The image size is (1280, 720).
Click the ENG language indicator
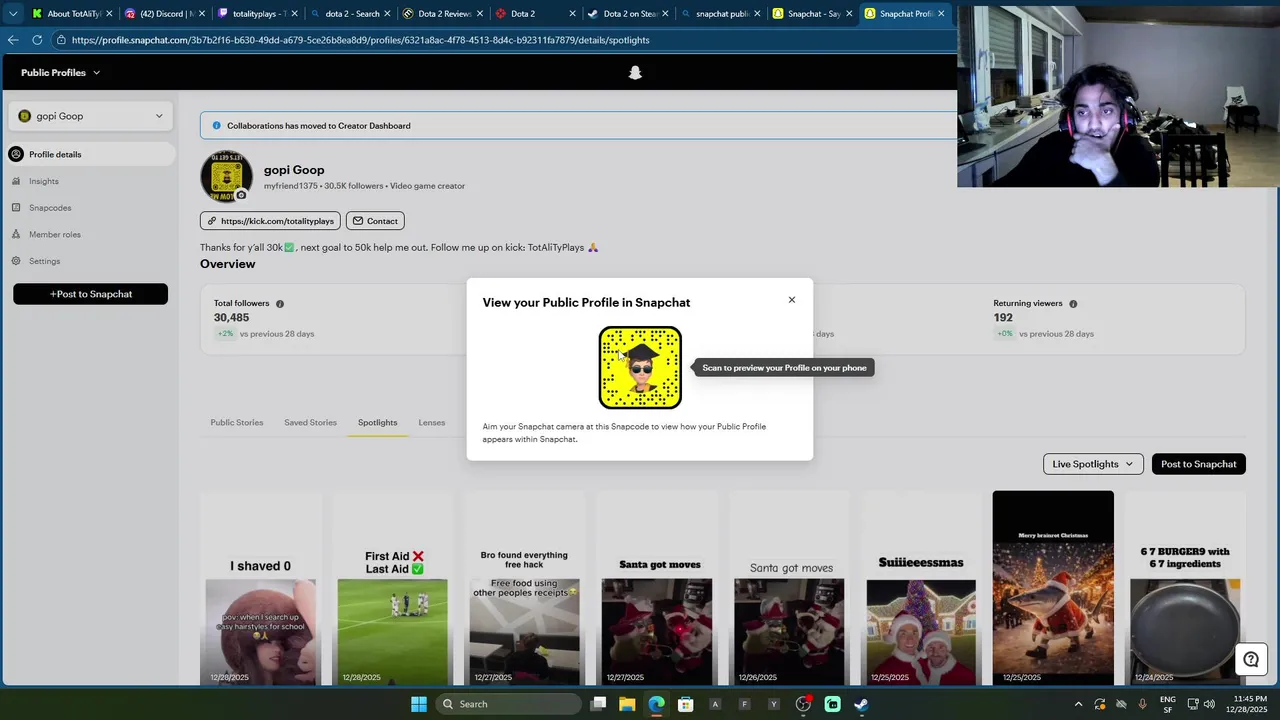(1168, 704)
